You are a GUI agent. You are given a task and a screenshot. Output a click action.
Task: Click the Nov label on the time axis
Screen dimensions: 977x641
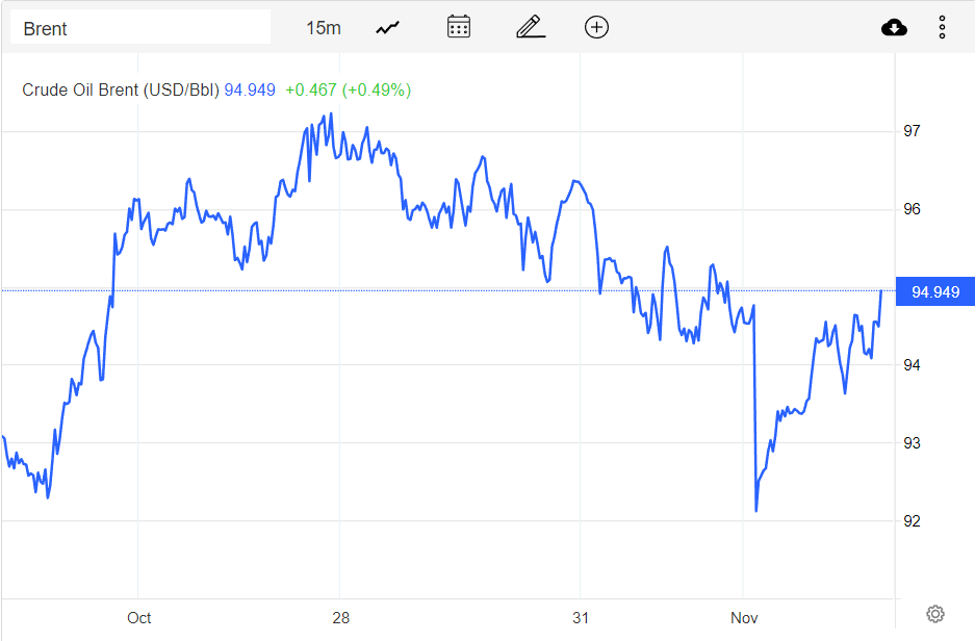pyautogui.click(x=744, y=618)
